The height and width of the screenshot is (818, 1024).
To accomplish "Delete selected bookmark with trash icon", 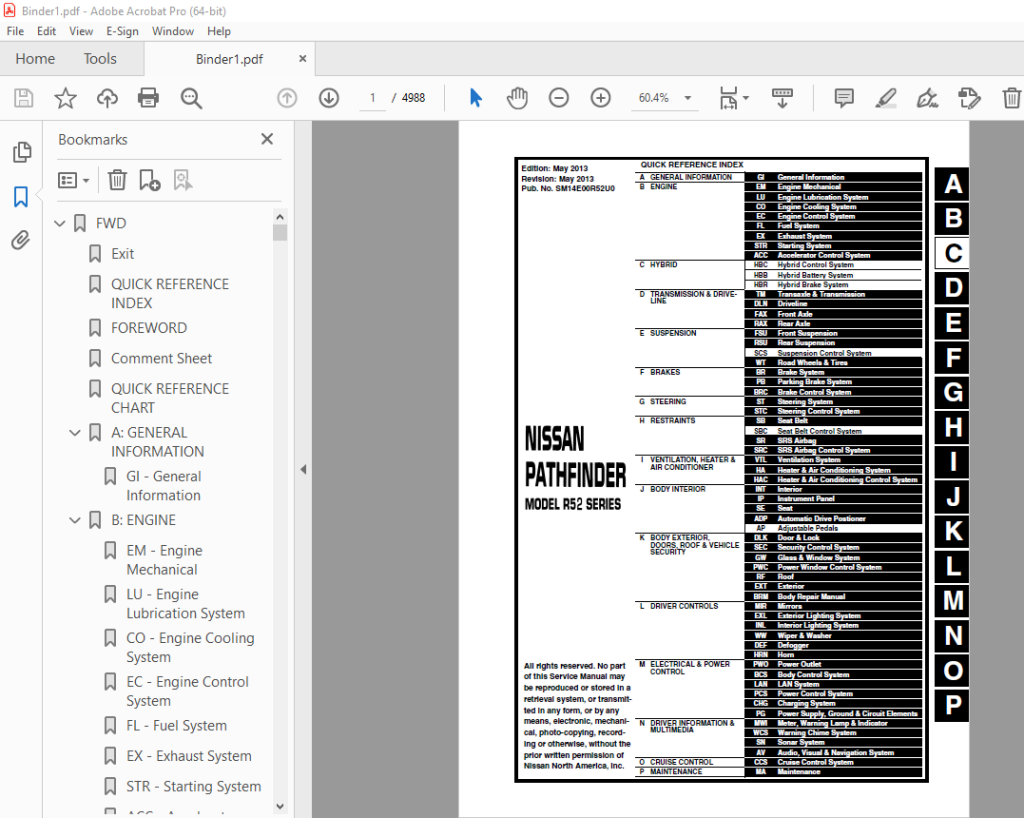I will (x=117, y=180).
